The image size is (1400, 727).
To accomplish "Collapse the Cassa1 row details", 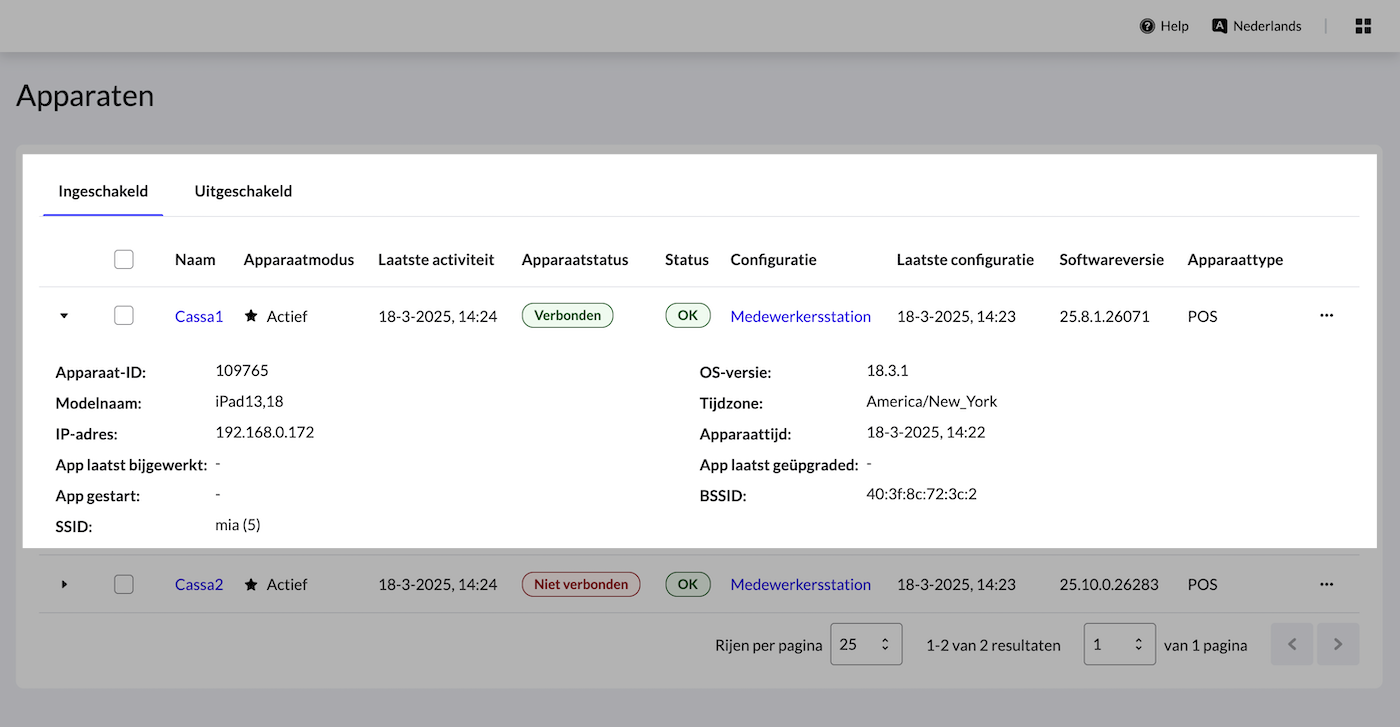I will (64, 316).
